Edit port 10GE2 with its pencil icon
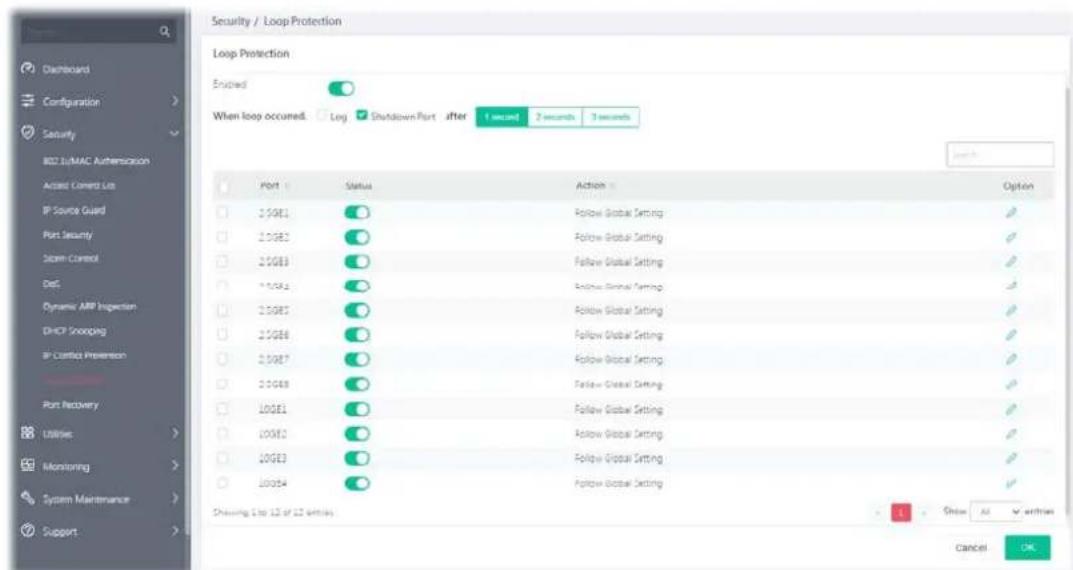Image resolution: width=1073 pixels, height=570 pixels. pyautogui.click(x=1011, y=434)
